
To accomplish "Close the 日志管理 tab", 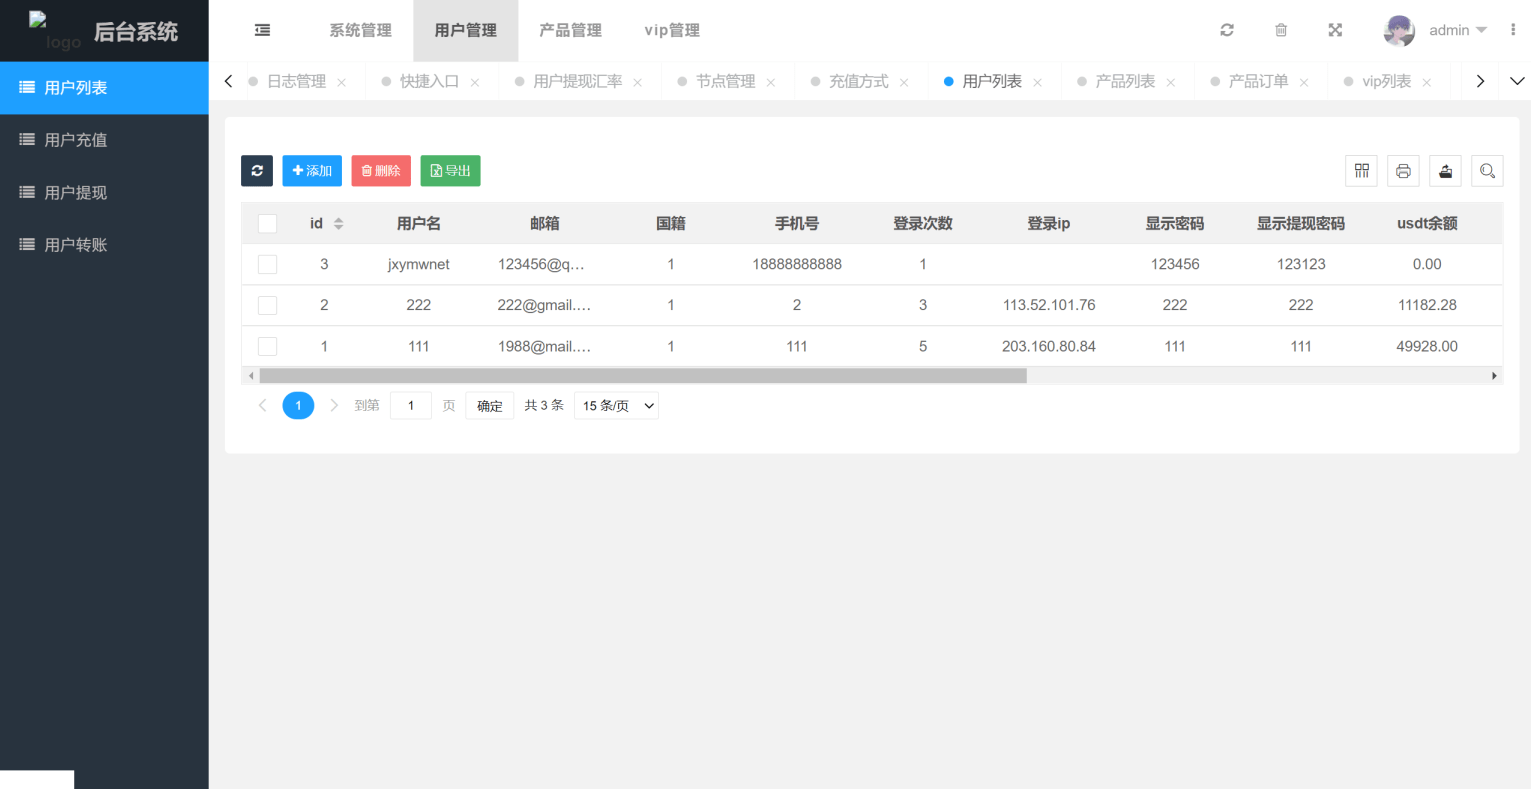I will [342, 82].
